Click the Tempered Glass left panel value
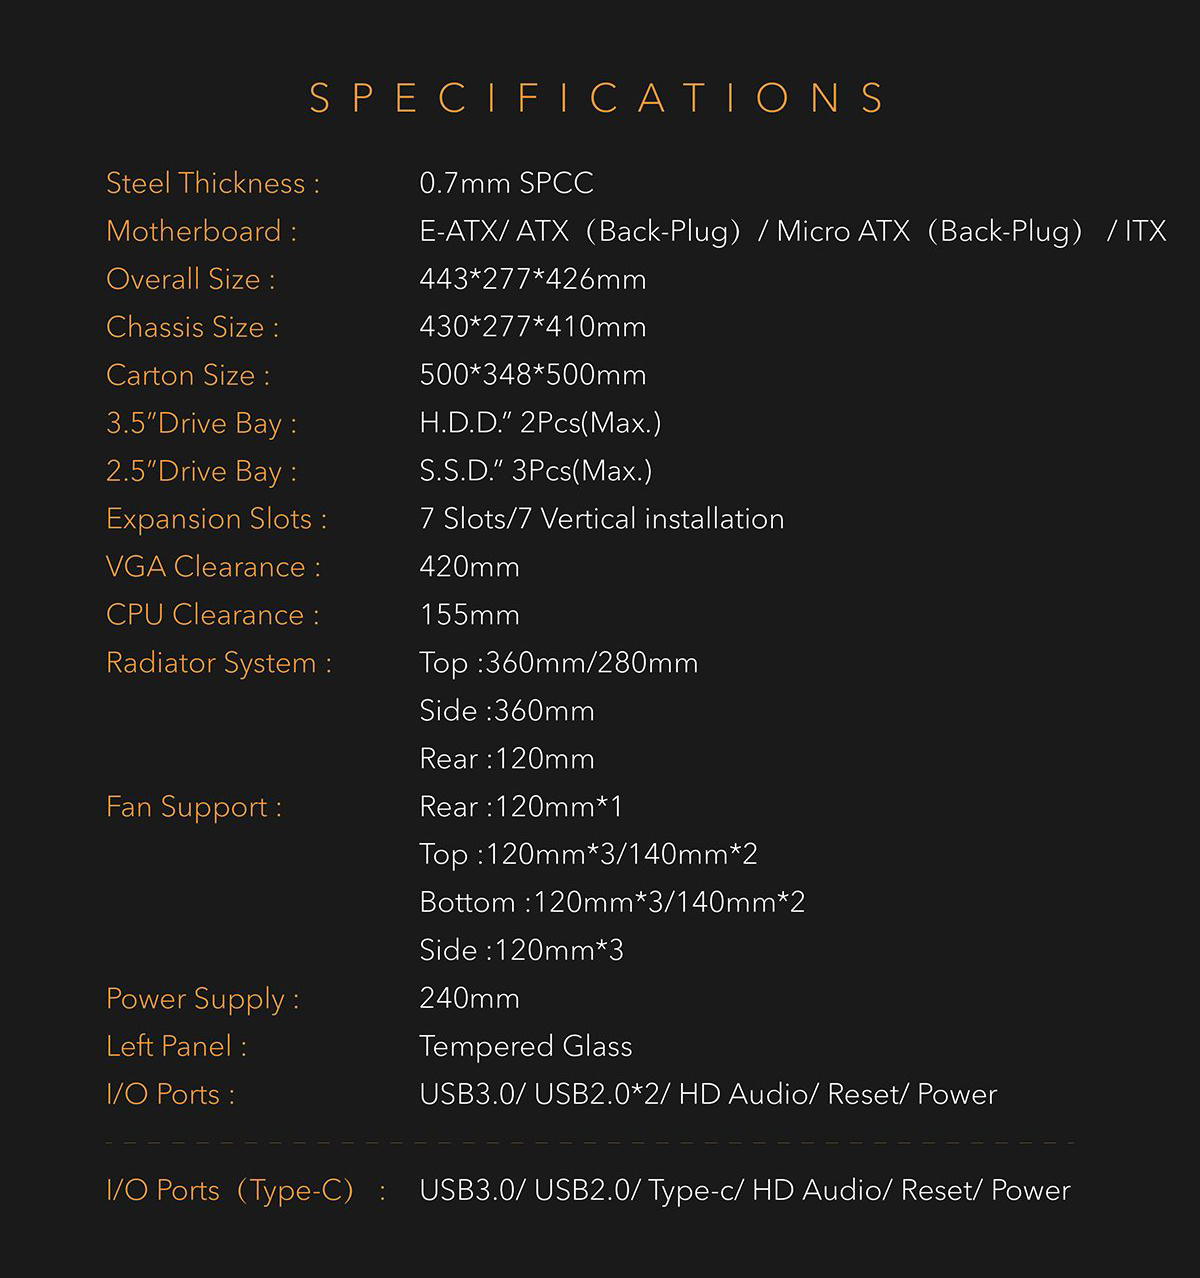This screenshot has height=1278, width=1200. (526, 1046)
